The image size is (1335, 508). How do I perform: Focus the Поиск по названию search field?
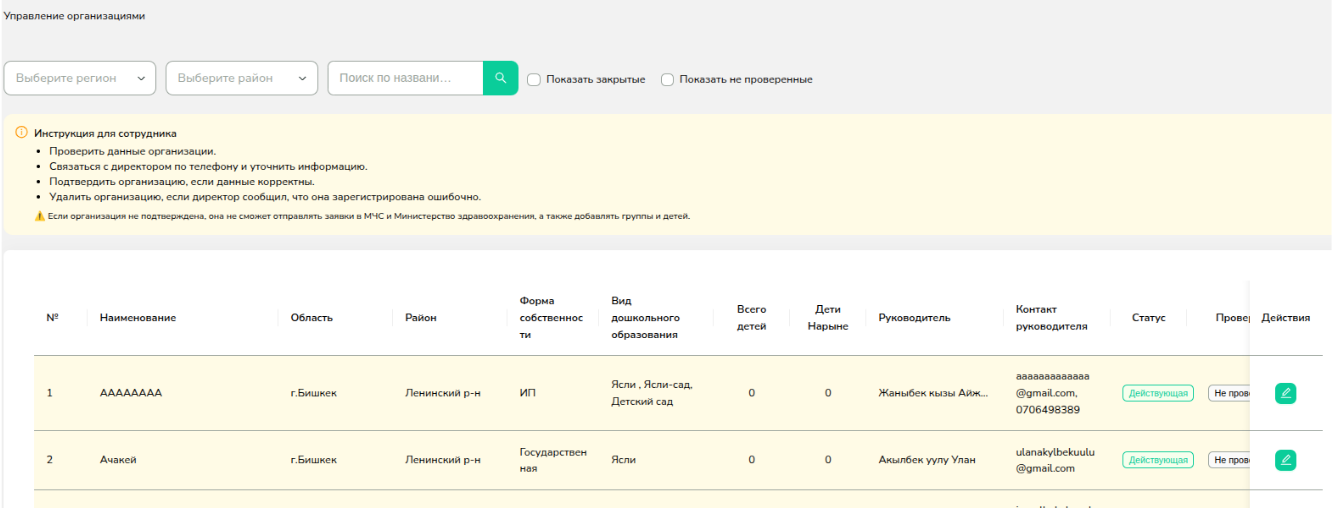tap(405, 78)
